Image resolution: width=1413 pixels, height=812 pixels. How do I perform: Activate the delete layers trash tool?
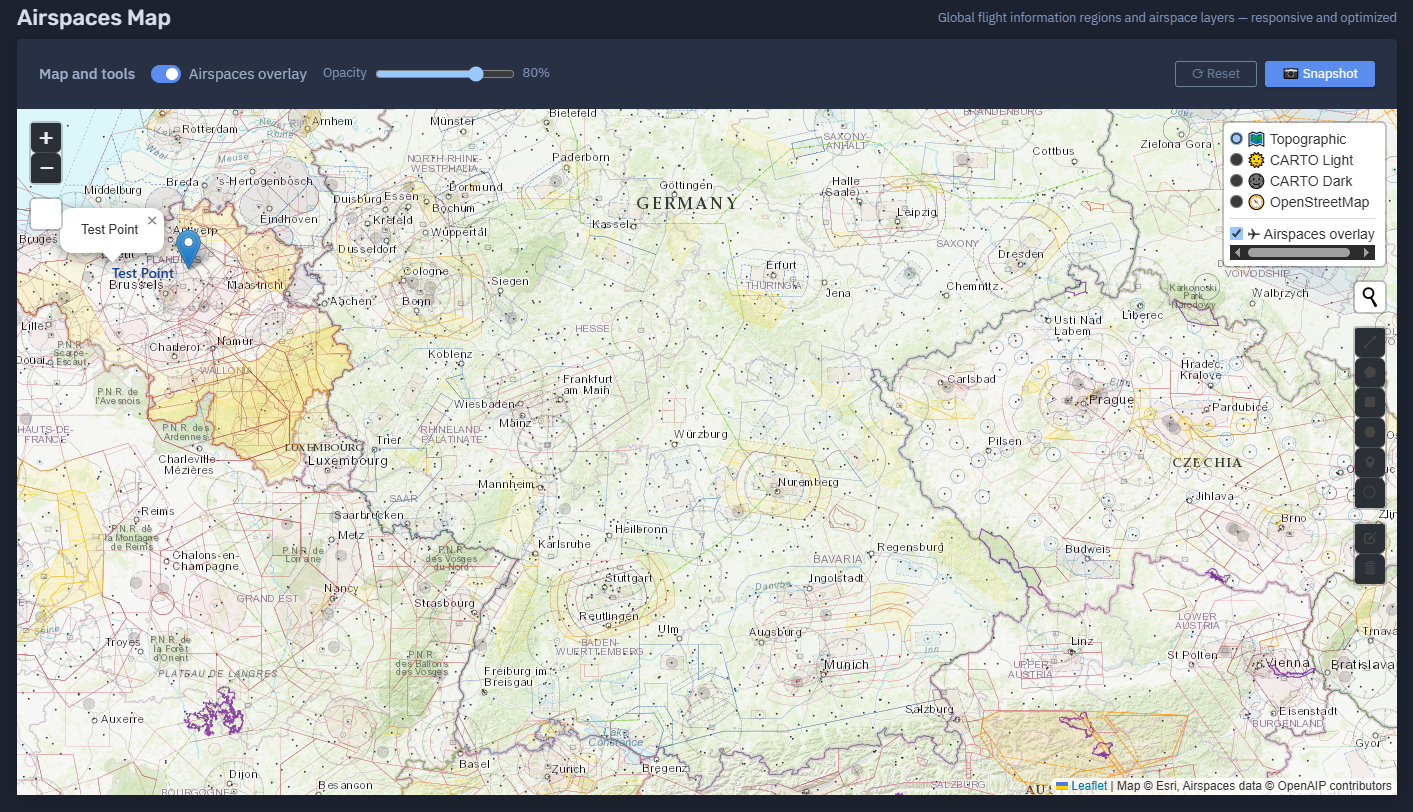pos(1370,568)
